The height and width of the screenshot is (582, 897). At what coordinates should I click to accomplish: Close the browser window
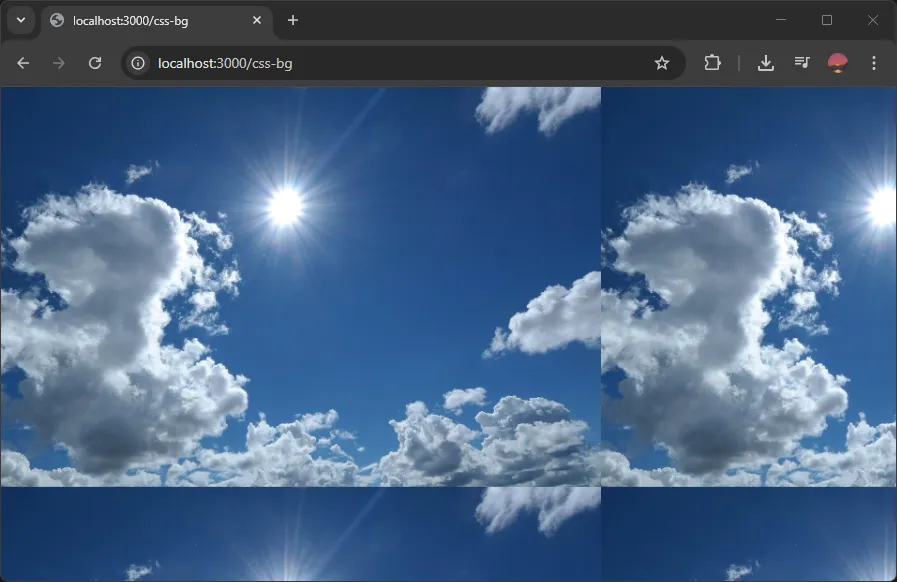point(873,20)
